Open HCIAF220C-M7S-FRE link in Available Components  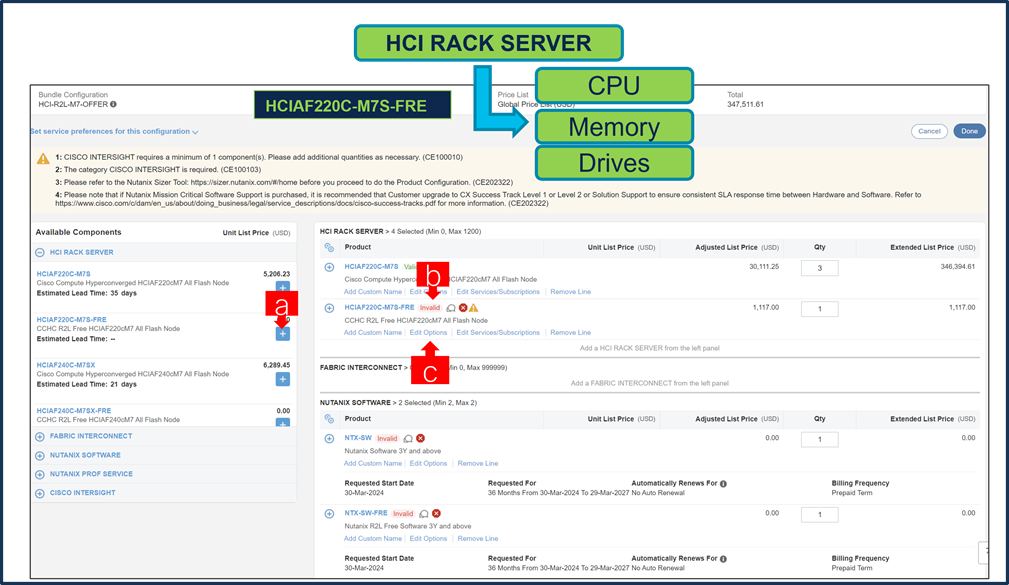pyautogui.click(x=71, y=320)
